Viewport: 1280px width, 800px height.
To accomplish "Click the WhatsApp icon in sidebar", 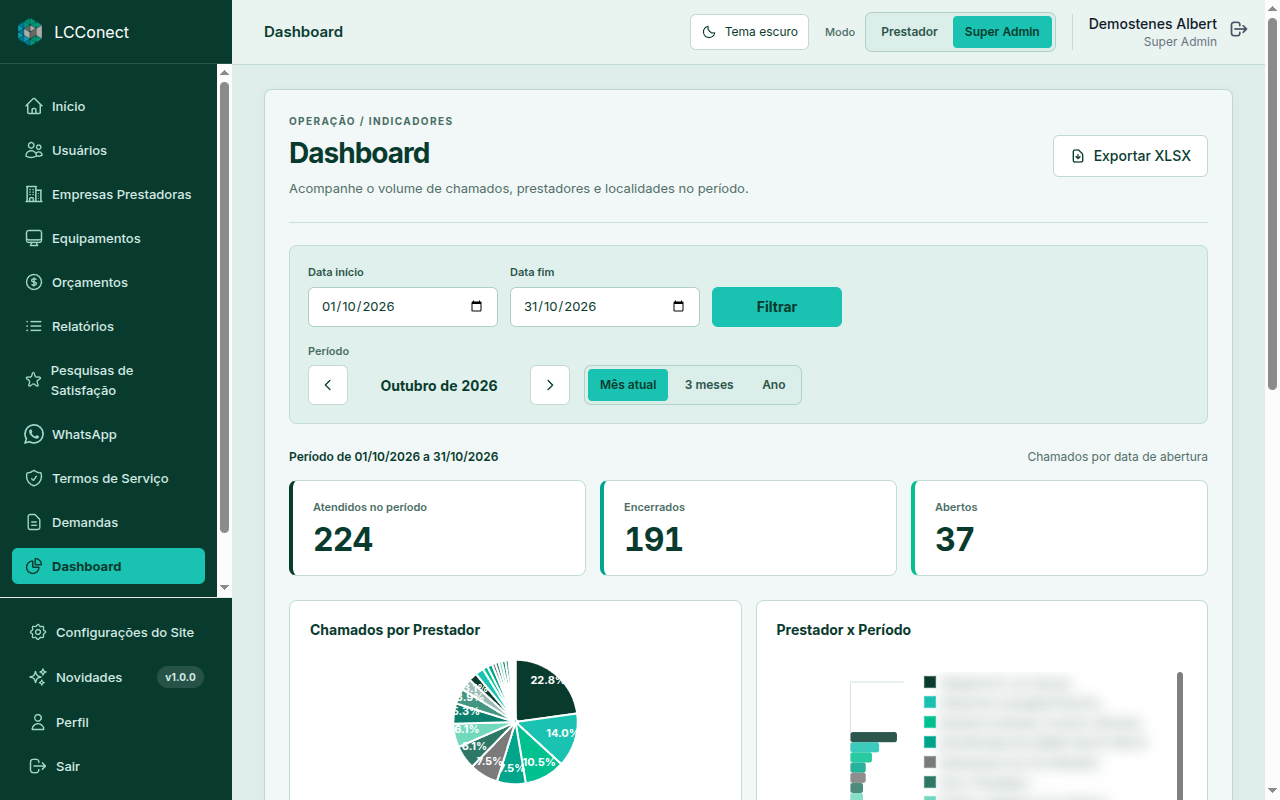I will click(x=34, y=434).
